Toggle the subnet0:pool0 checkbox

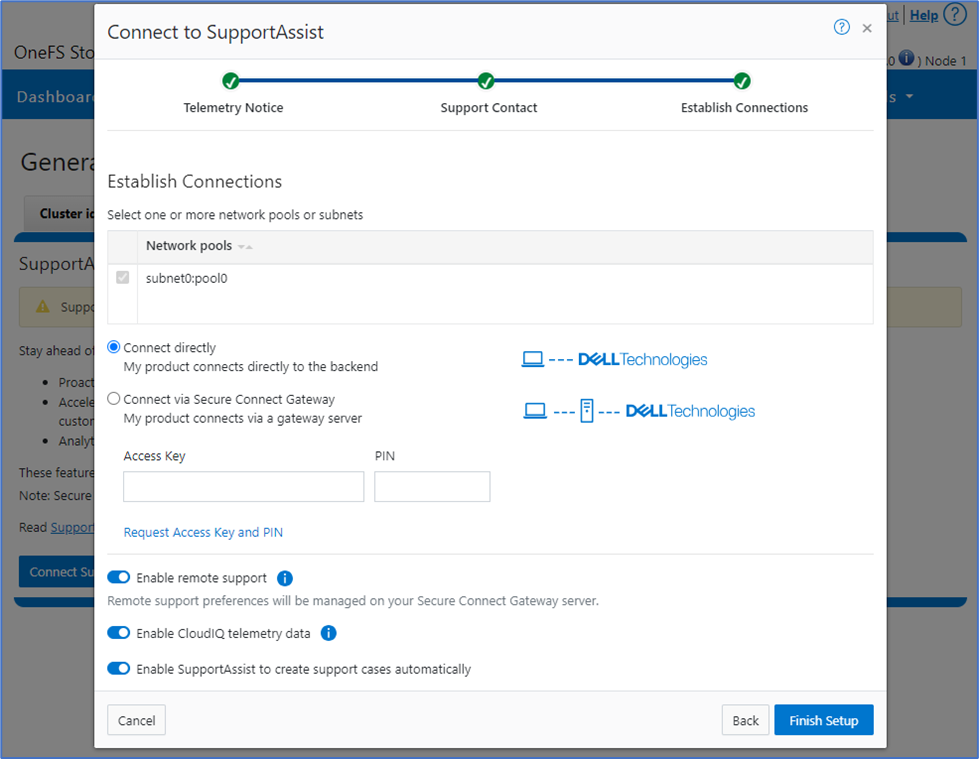(123, 278)
